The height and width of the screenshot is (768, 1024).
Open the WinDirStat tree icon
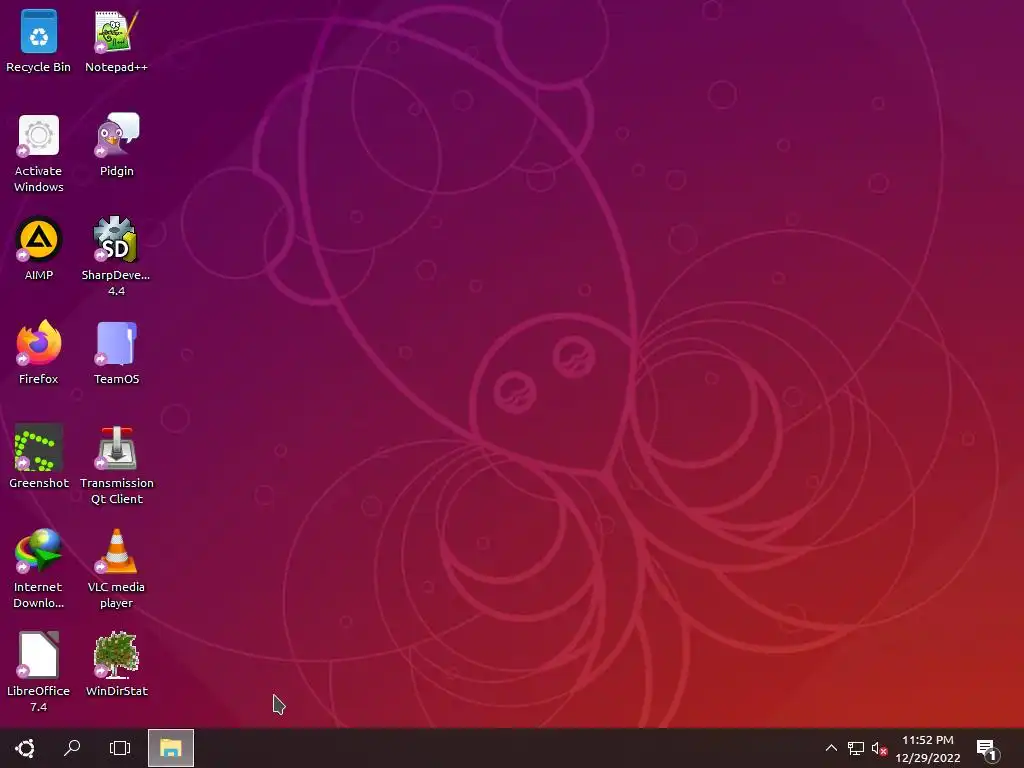(x=116, y=664)
